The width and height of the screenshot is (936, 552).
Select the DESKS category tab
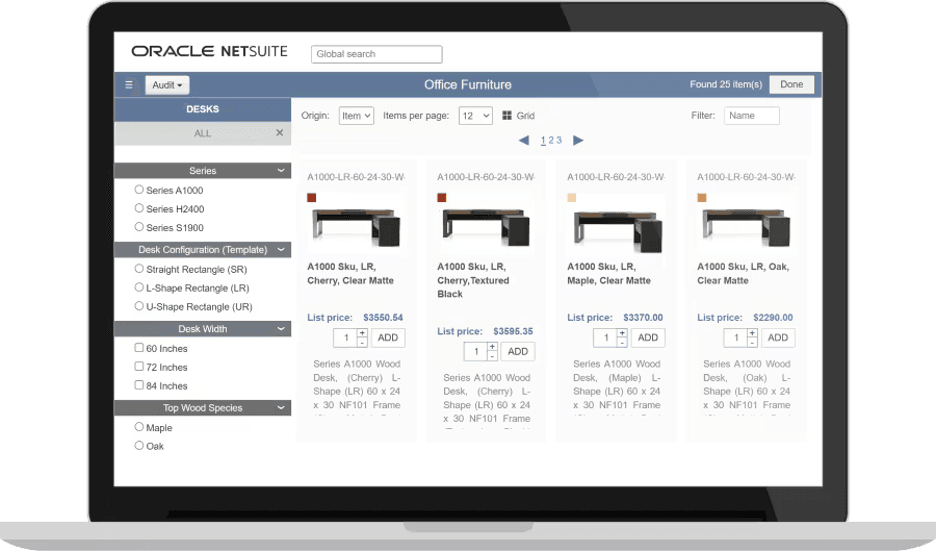202,109
